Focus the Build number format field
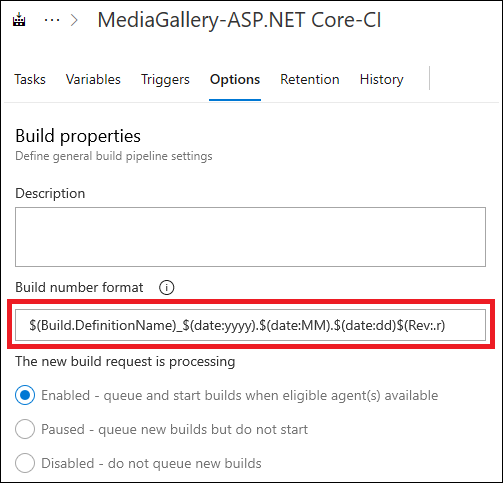 [250, 325]
